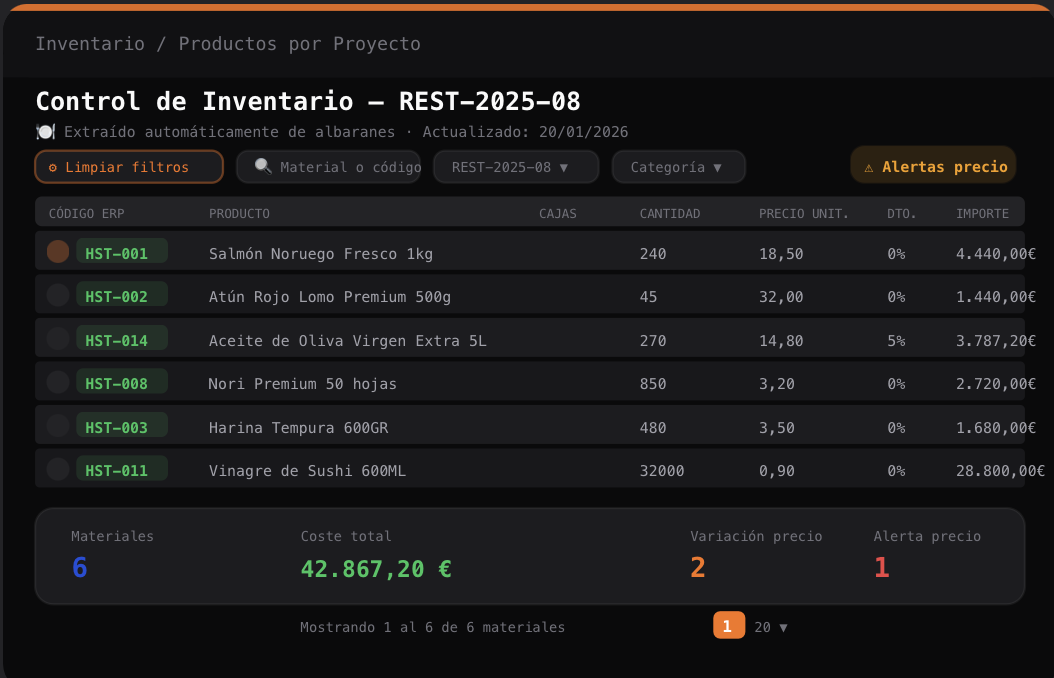
Task: Select Aceite de Oliva Virgen Extra 5L
Action: click(348, 341)
